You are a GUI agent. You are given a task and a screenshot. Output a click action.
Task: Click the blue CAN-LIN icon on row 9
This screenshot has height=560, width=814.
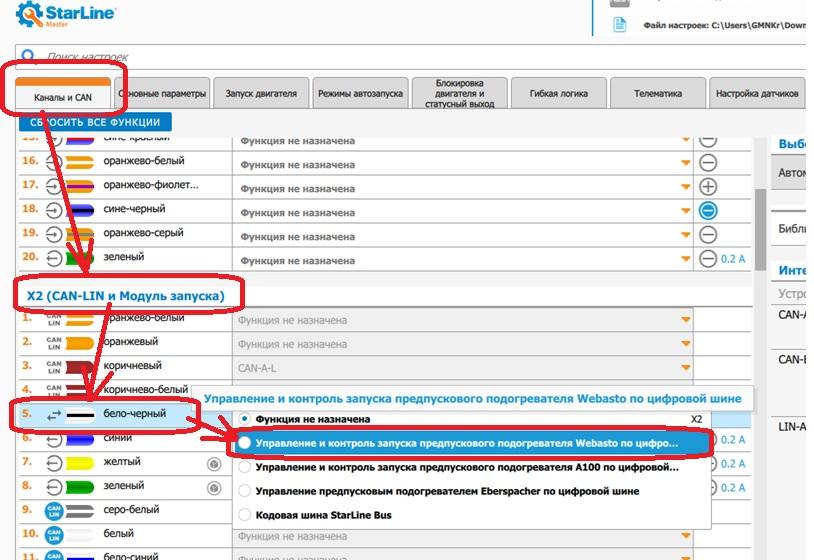click(54, 512)
